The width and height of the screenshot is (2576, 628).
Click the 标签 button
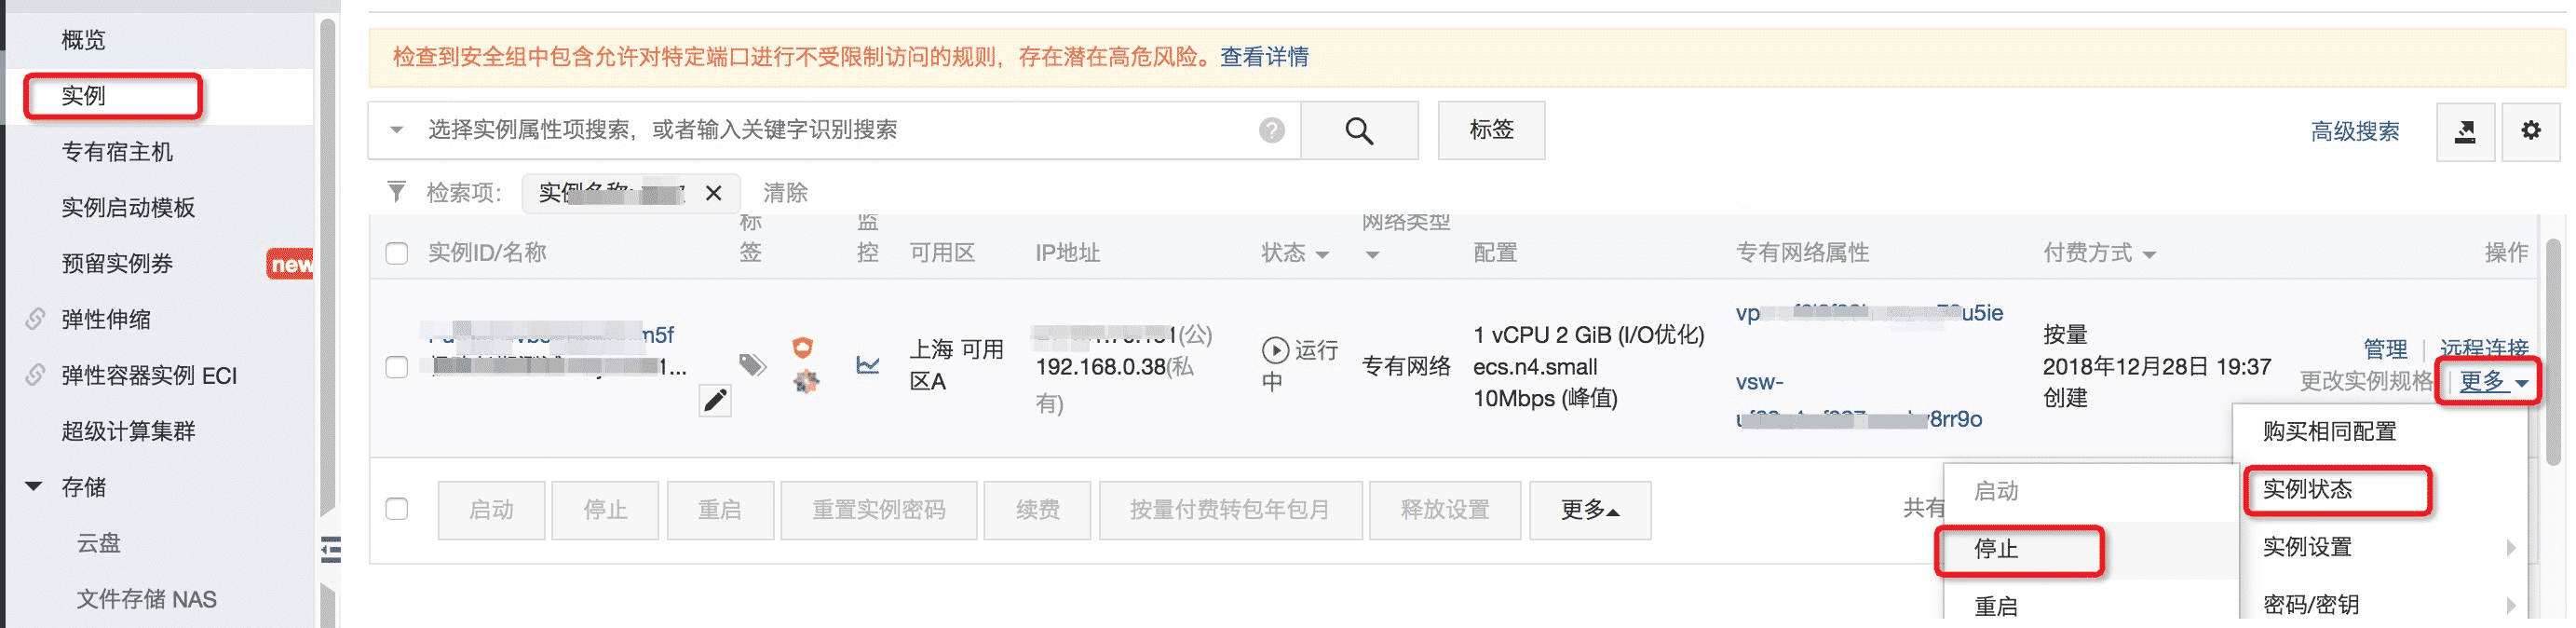tap(1490, 130)
